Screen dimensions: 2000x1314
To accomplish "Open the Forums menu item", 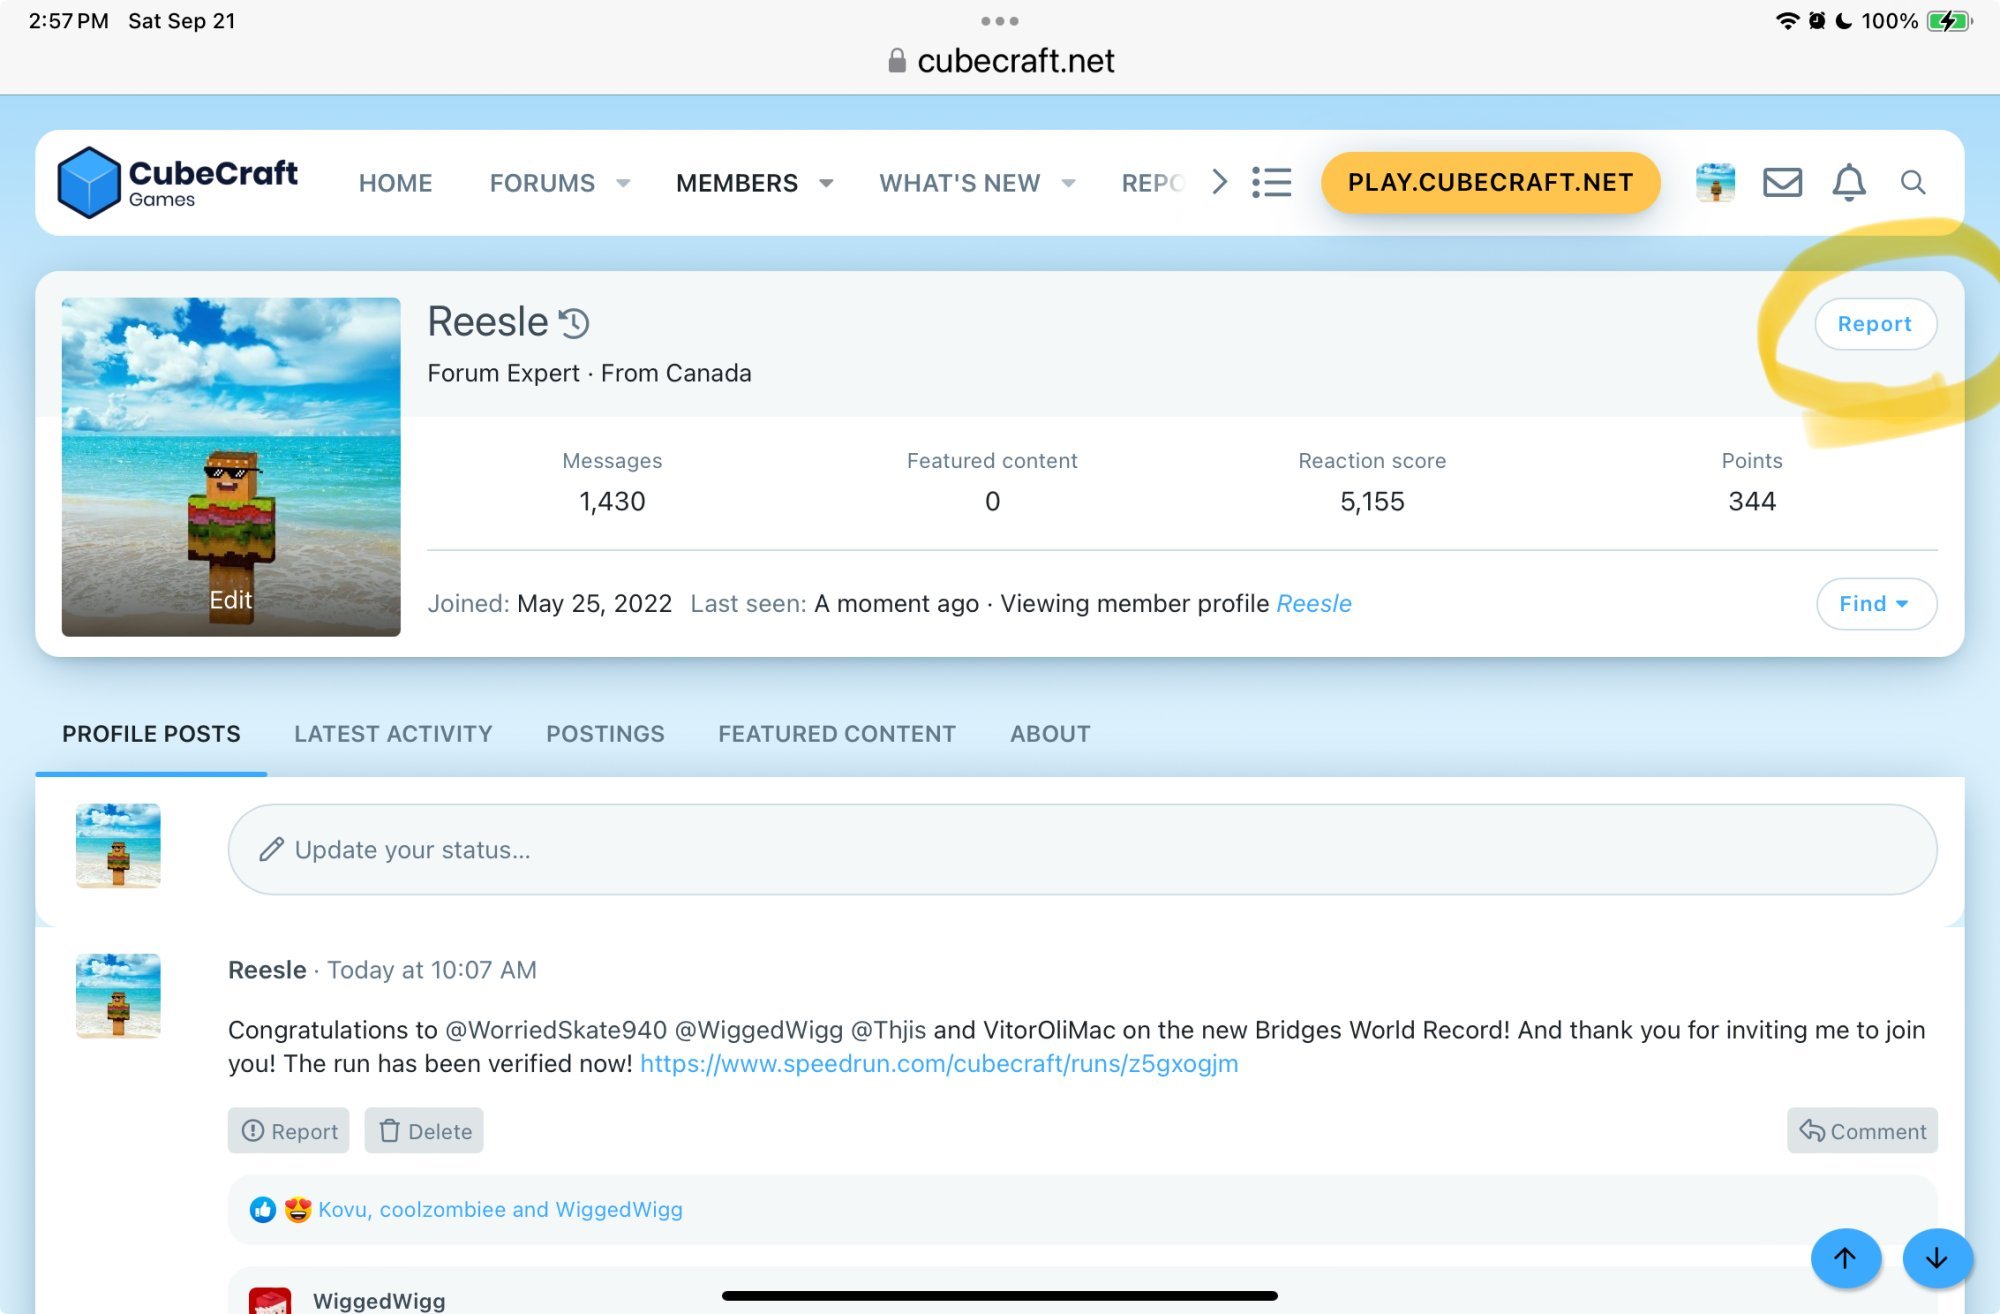I will point(542,183).
